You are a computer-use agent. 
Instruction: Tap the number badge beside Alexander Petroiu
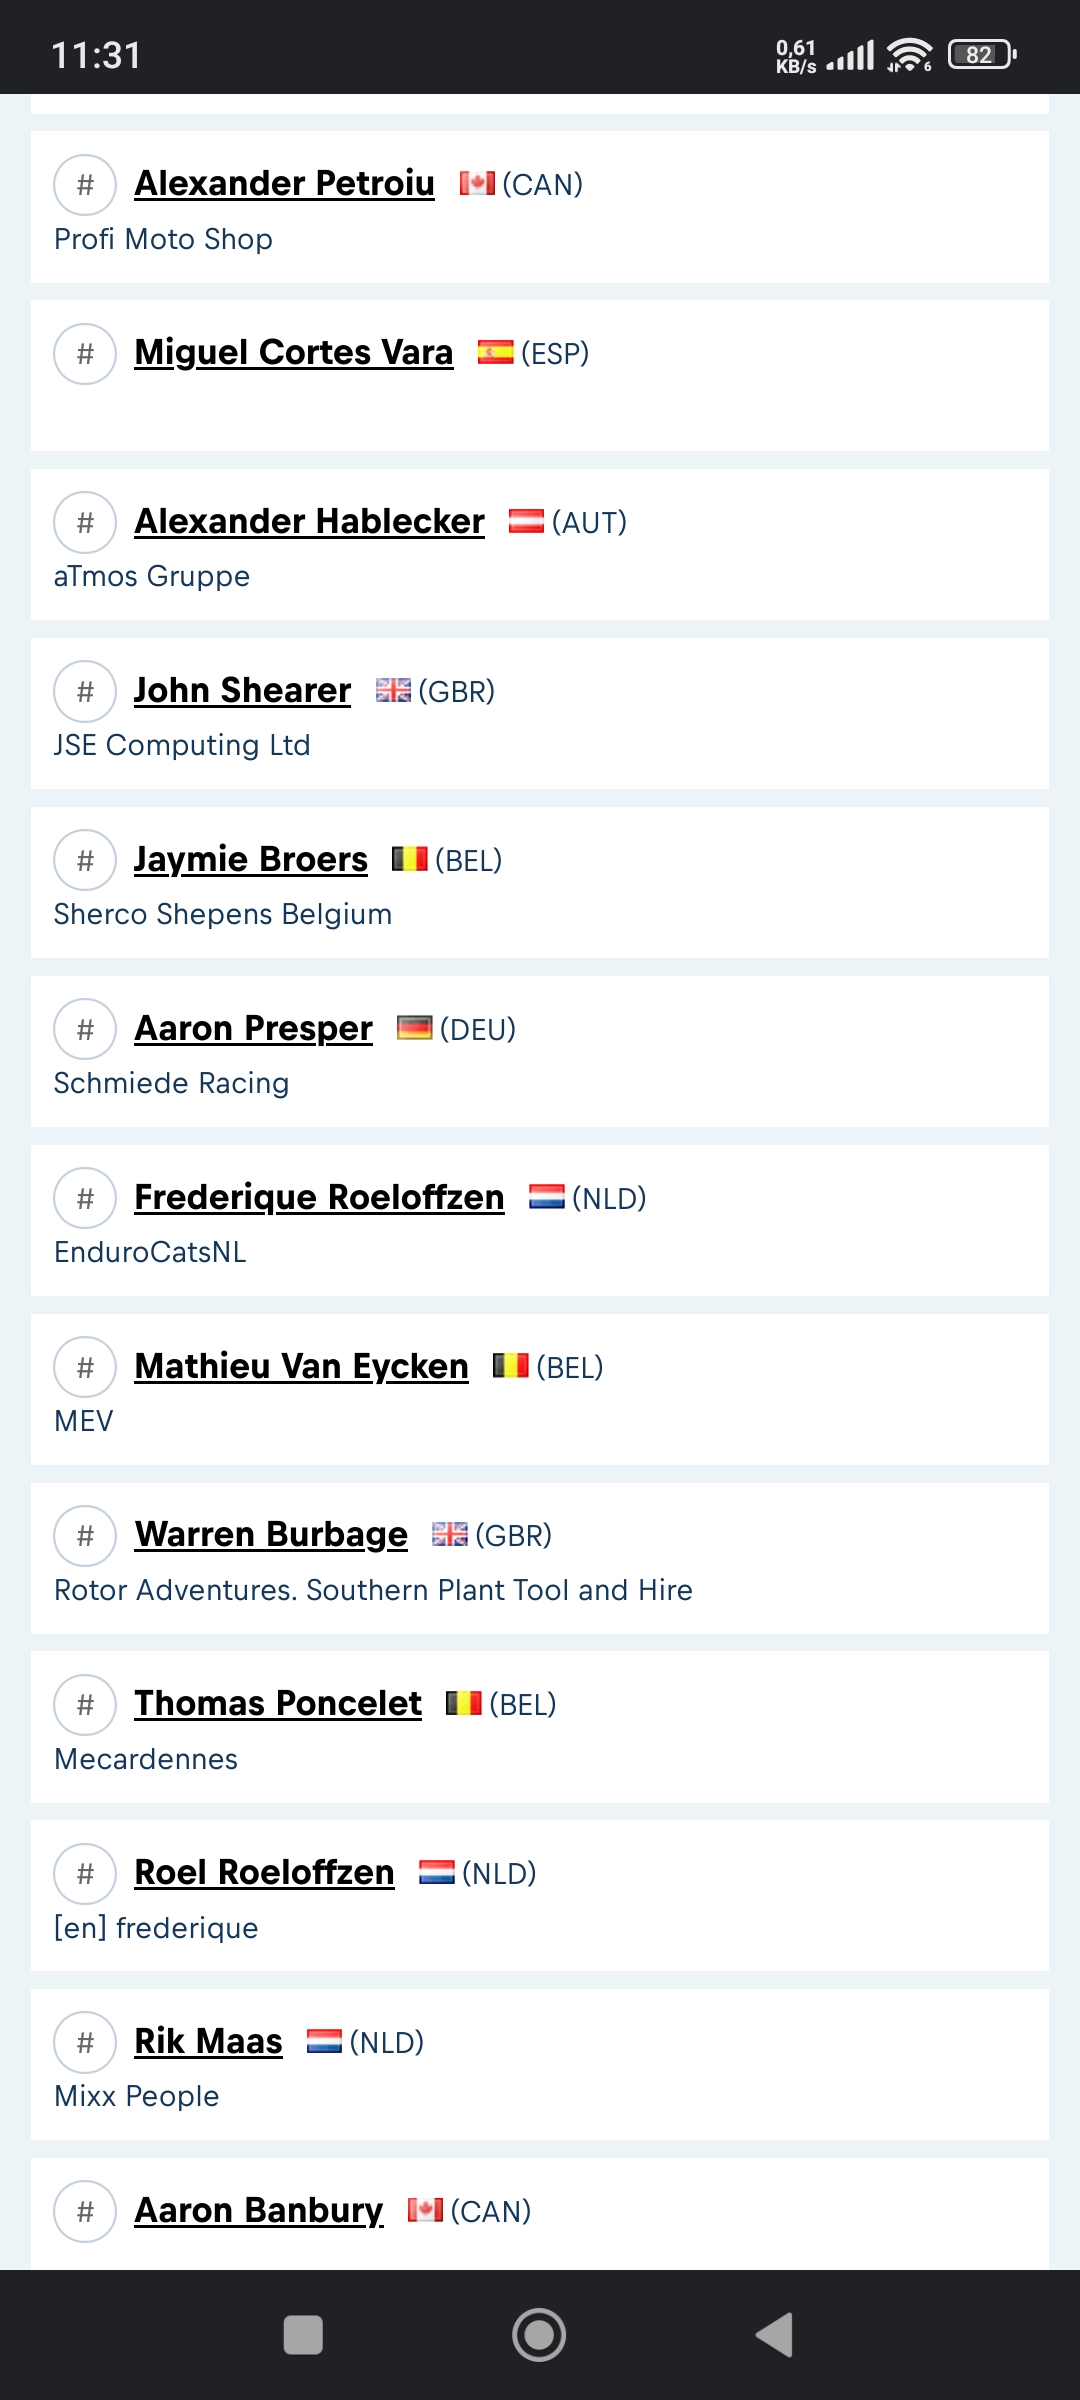coord(85,185)
